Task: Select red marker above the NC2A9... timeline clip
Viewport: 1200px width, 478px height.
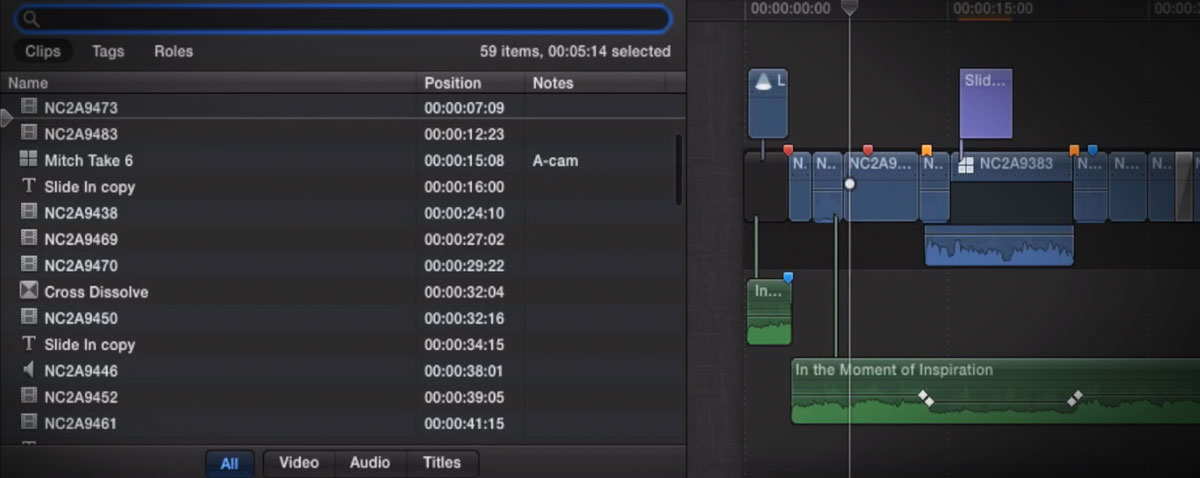Action: coord(867,150)
